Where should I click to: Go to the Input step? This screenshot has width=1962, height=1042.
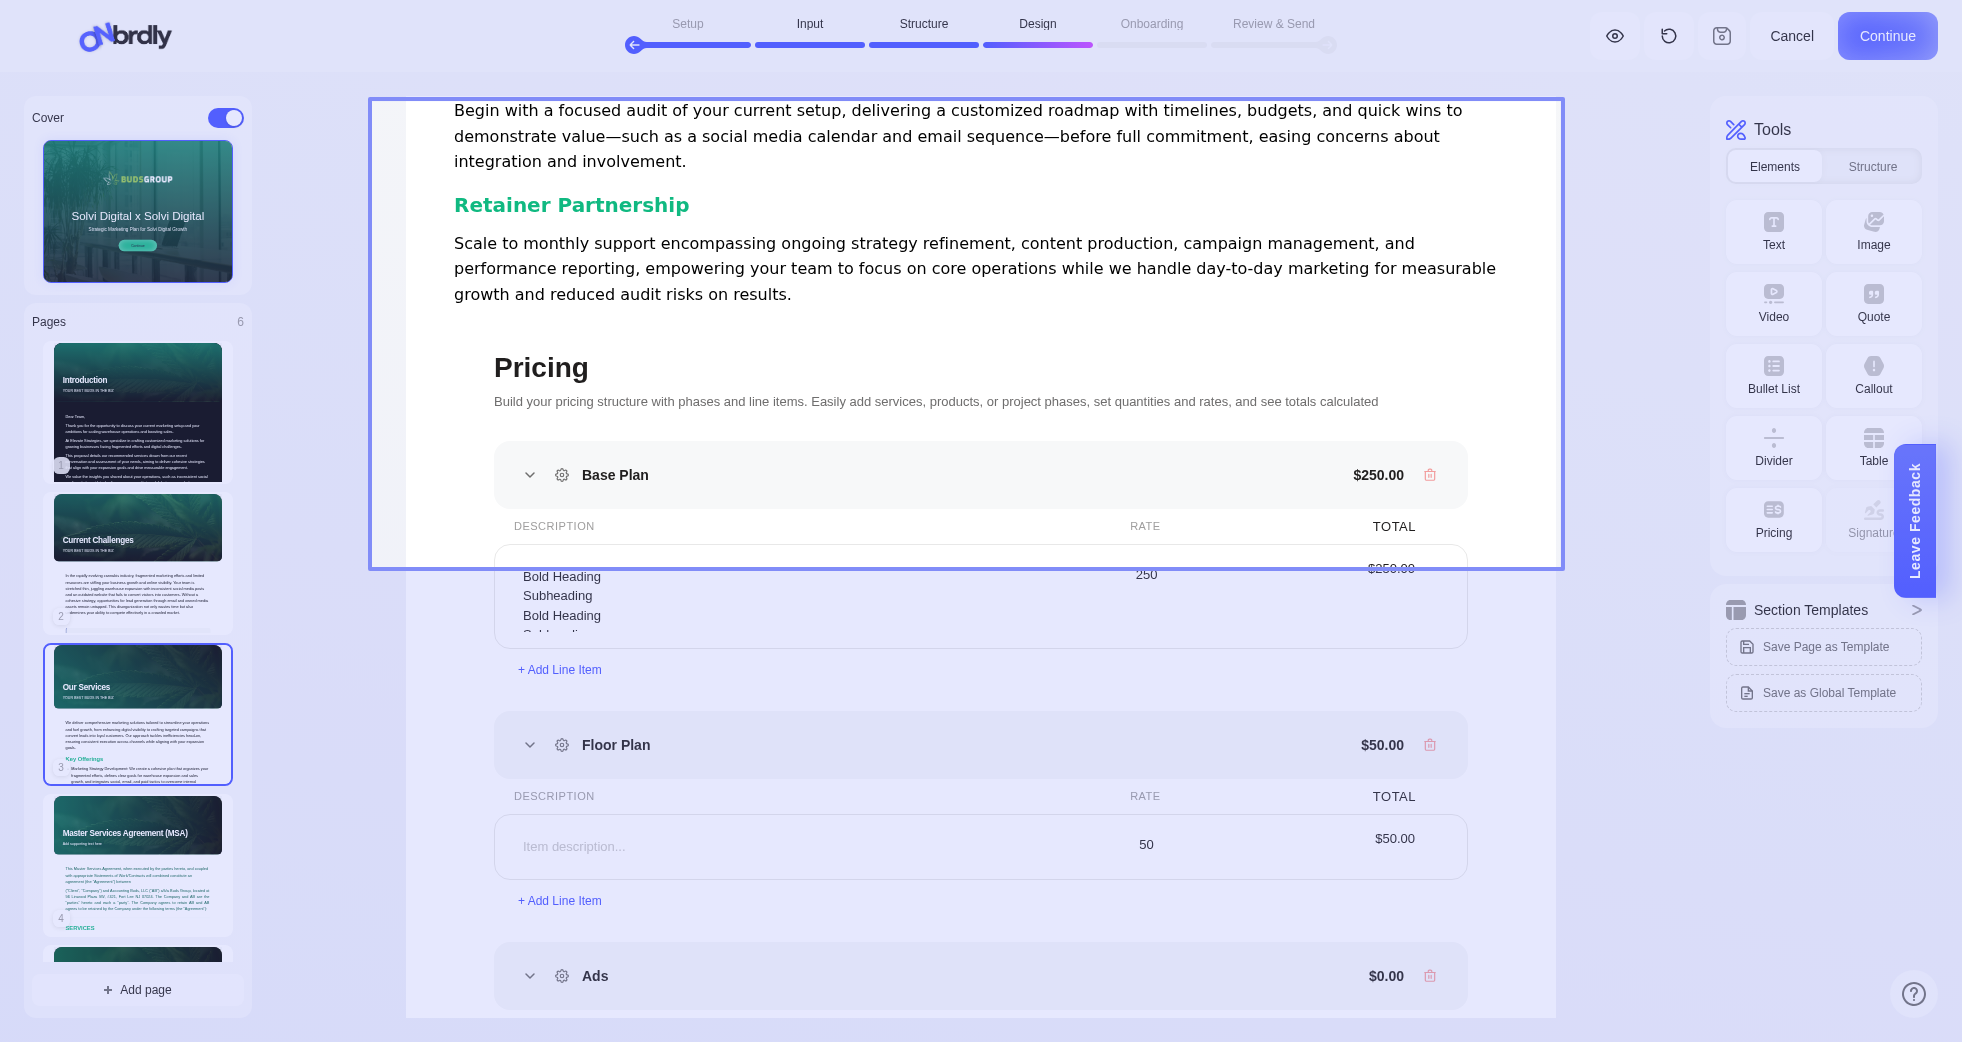point(810,24)
